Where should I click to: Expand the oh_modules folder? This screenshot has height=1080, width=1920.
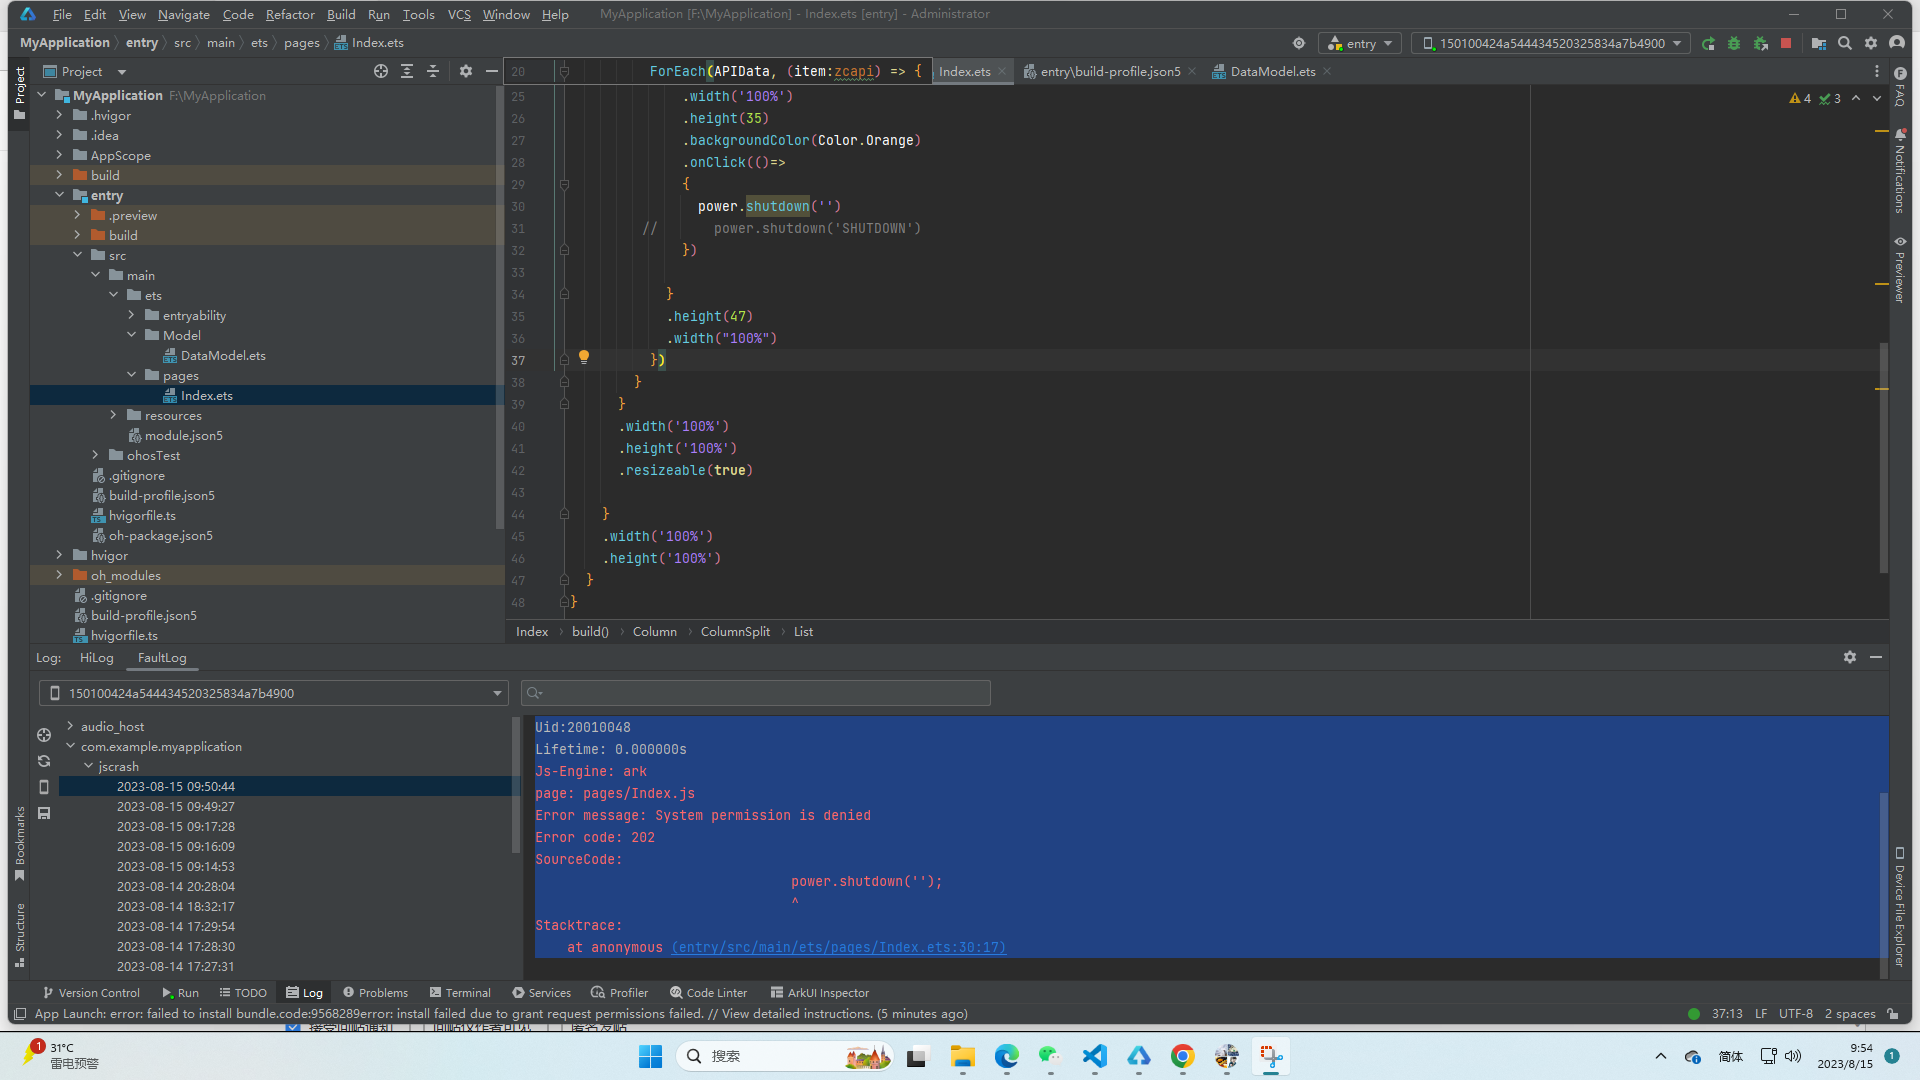[59, 575]
